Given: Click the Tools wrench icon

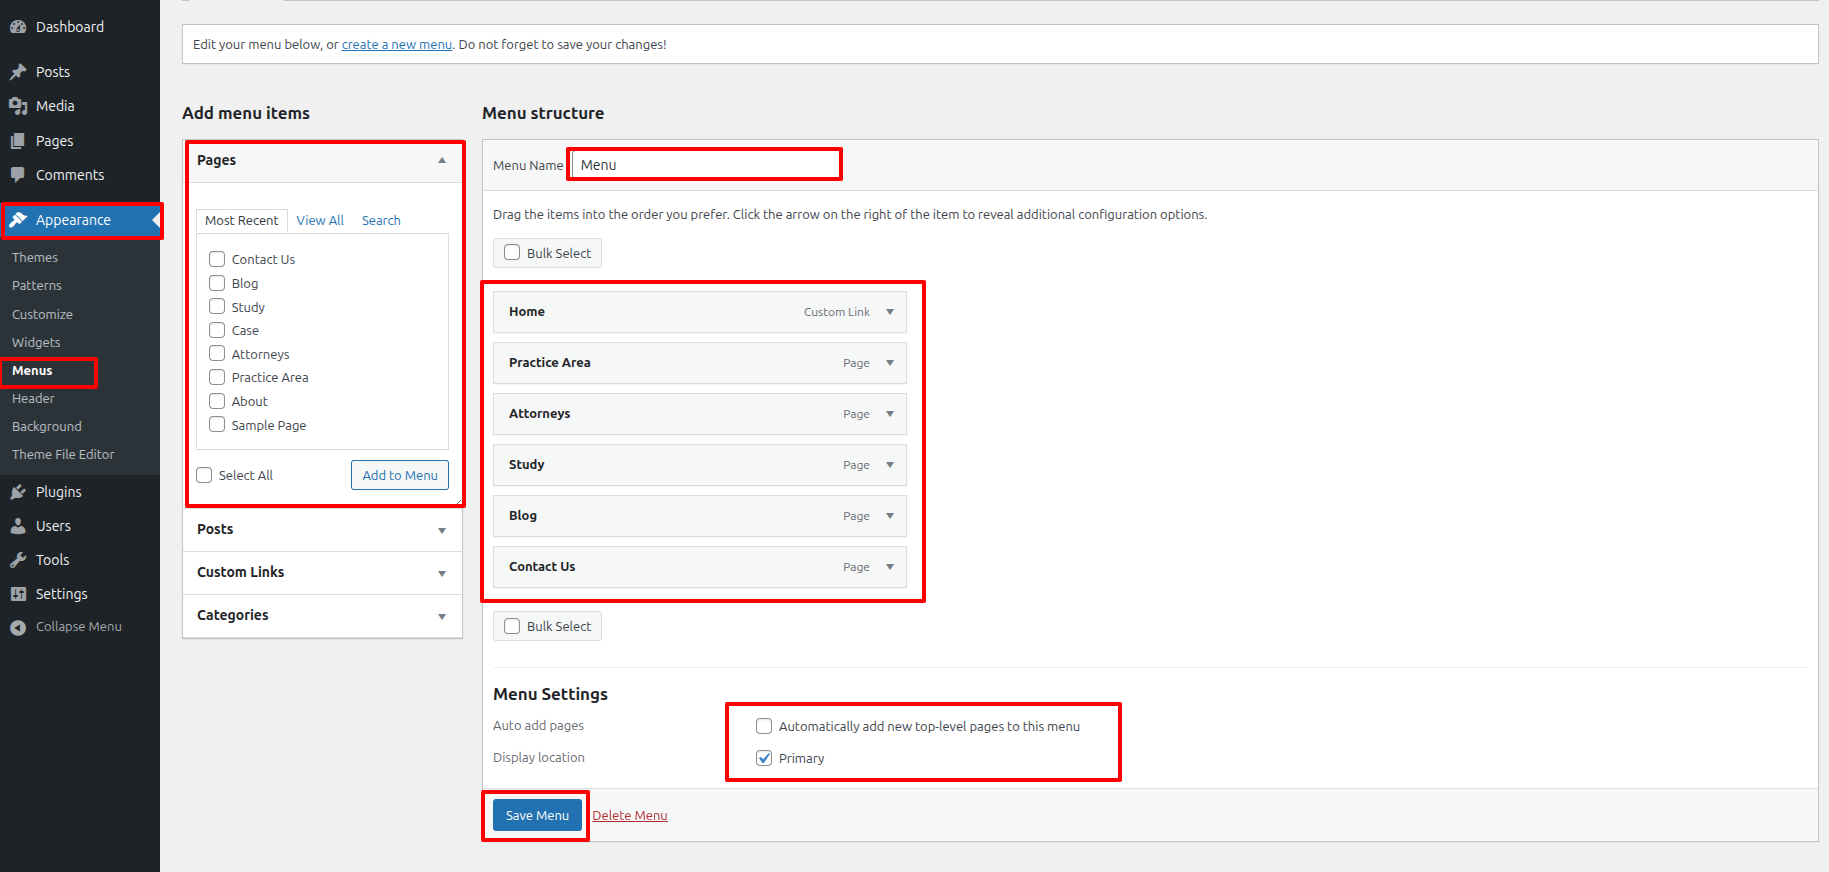Looking at the screenshot, I should pyautogui.click(x=18, y=560).
